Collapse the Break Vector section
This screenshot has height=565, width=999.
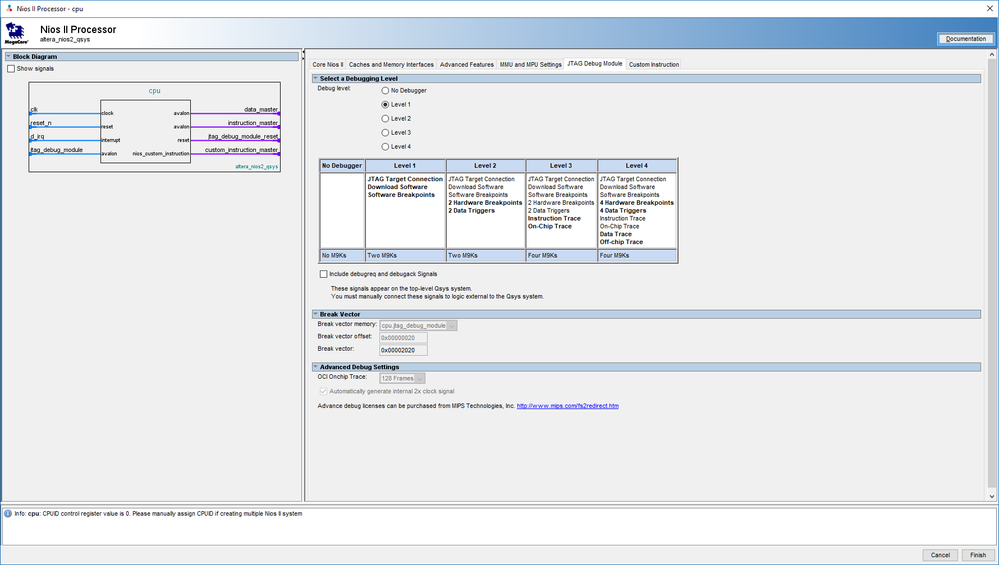click(x=315, y=314)
